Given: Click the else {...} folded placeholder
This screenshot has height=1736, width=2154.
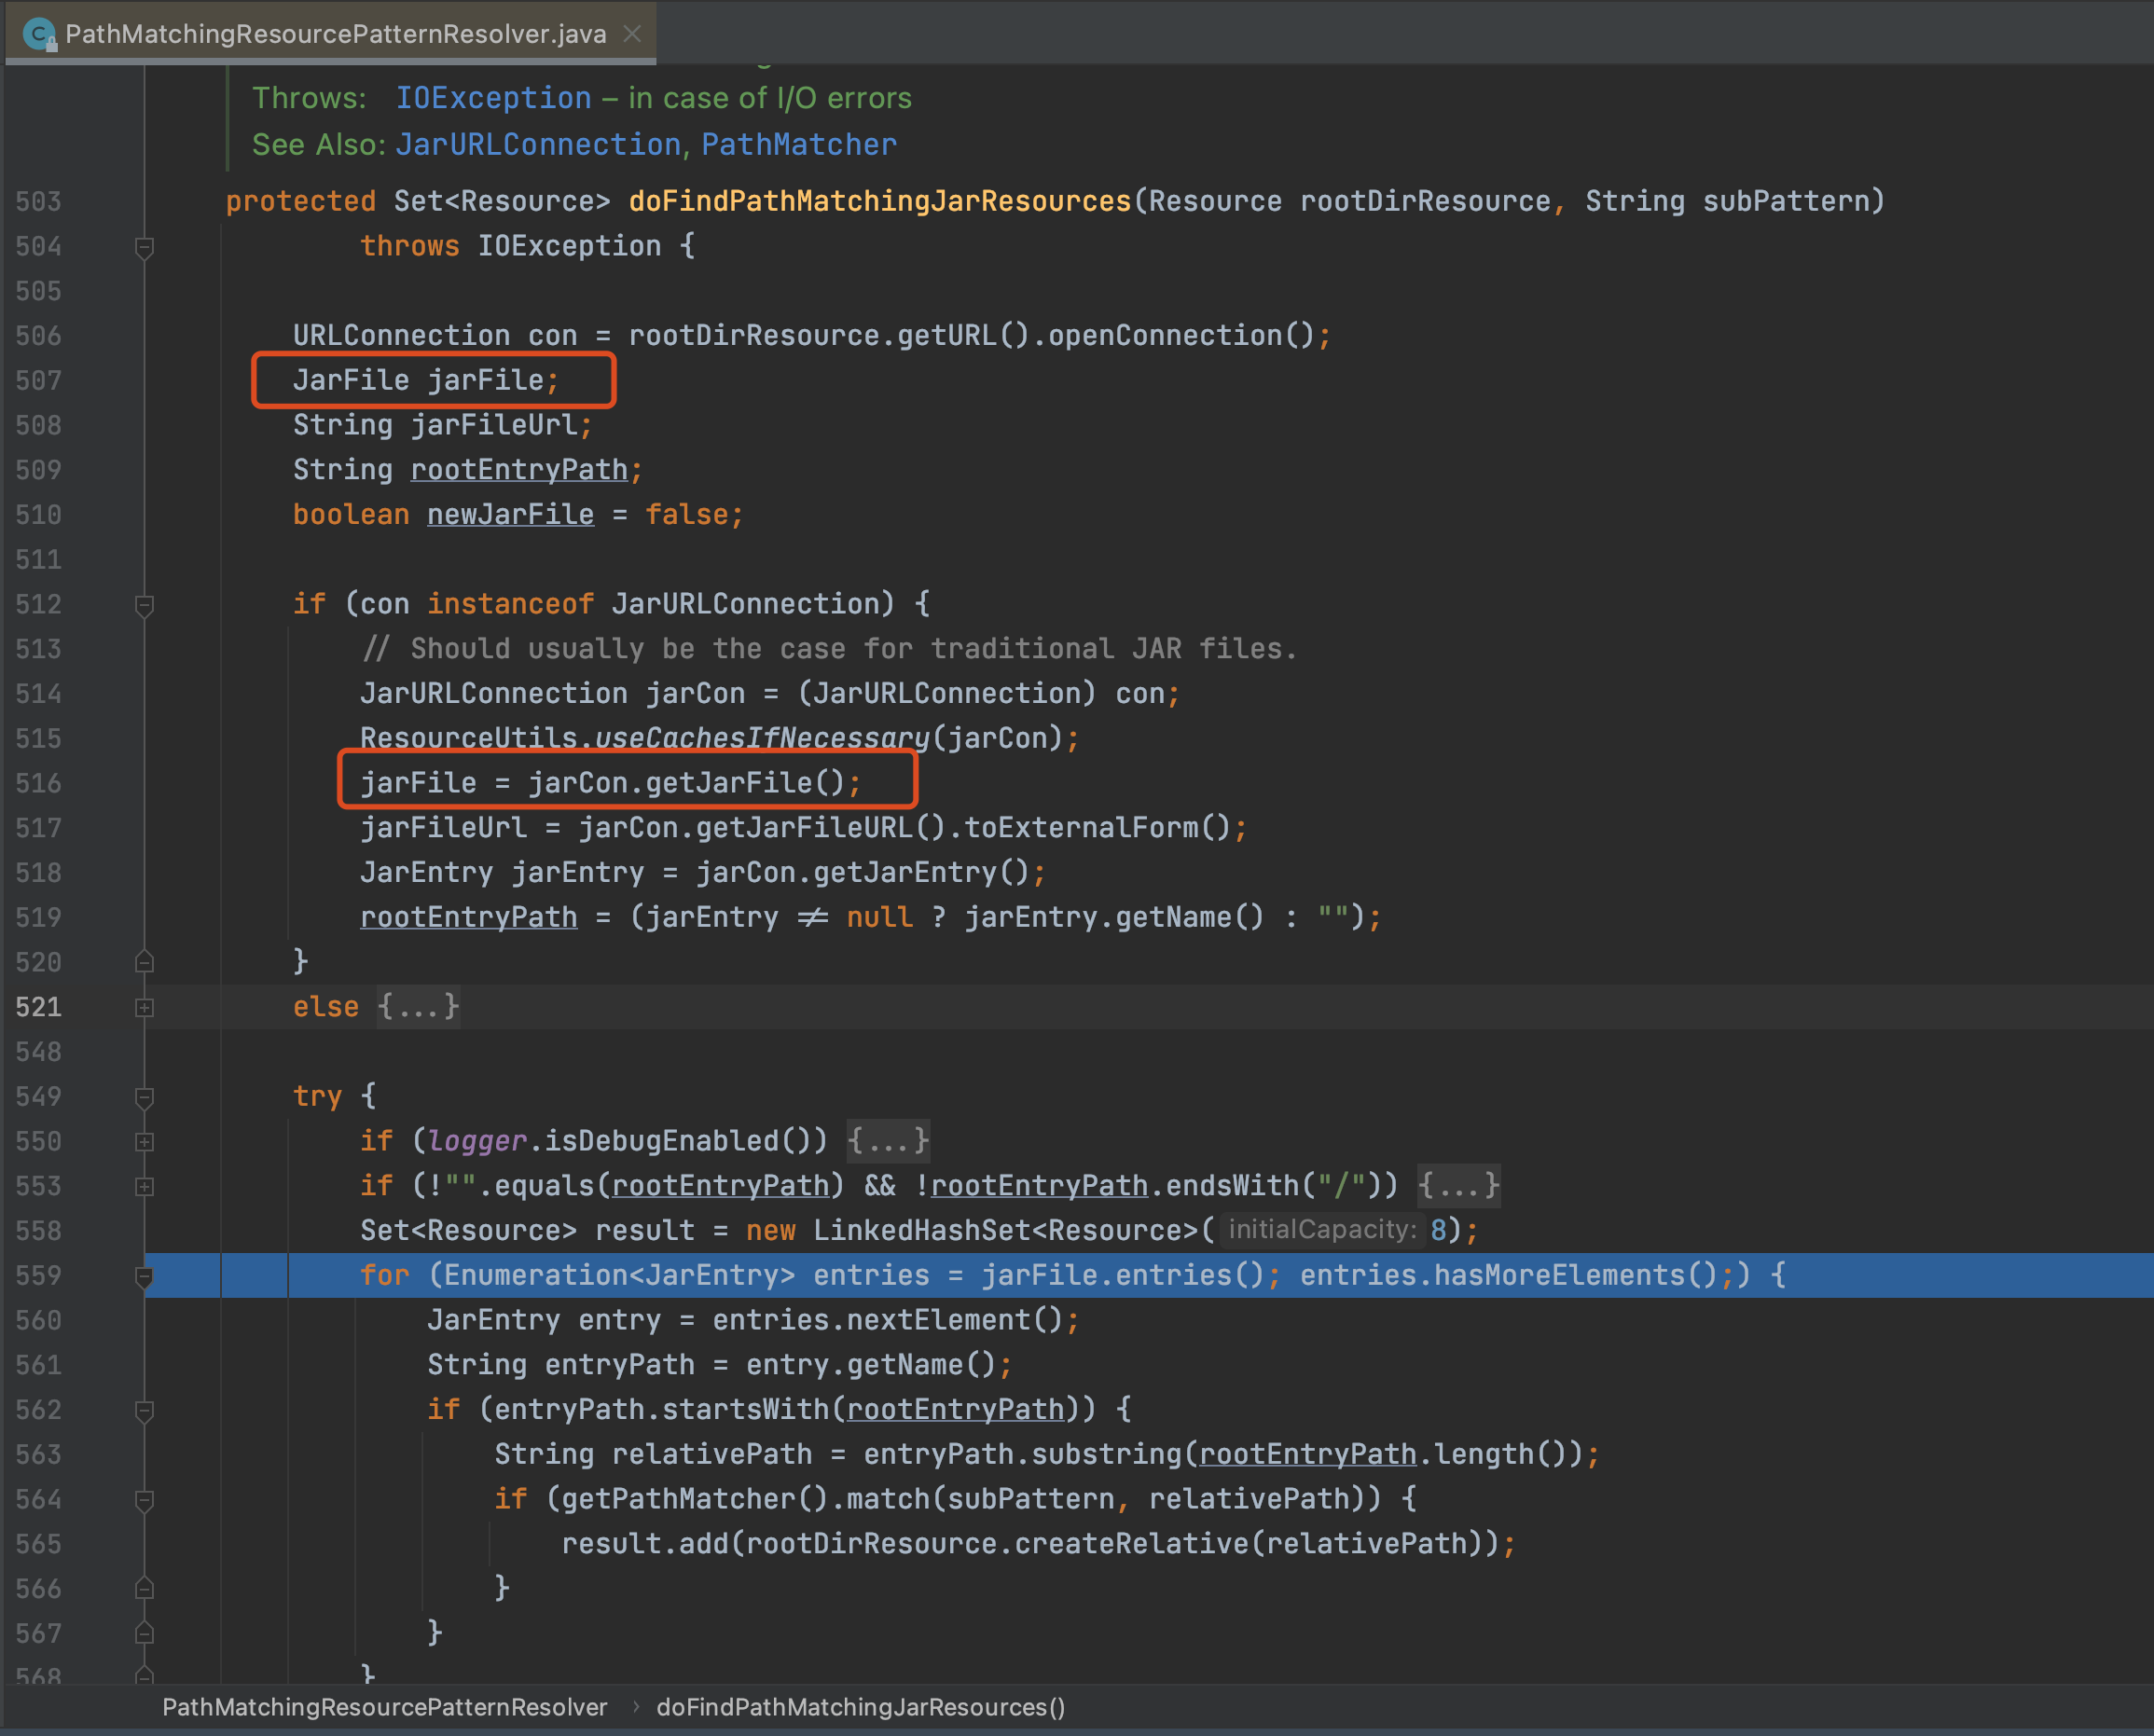Looking at the screenshot, I should [x=418, y=1006].
